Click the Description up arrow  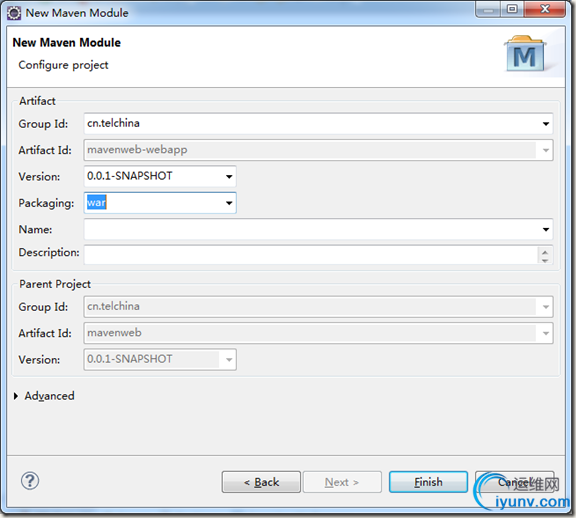point(545,252)
